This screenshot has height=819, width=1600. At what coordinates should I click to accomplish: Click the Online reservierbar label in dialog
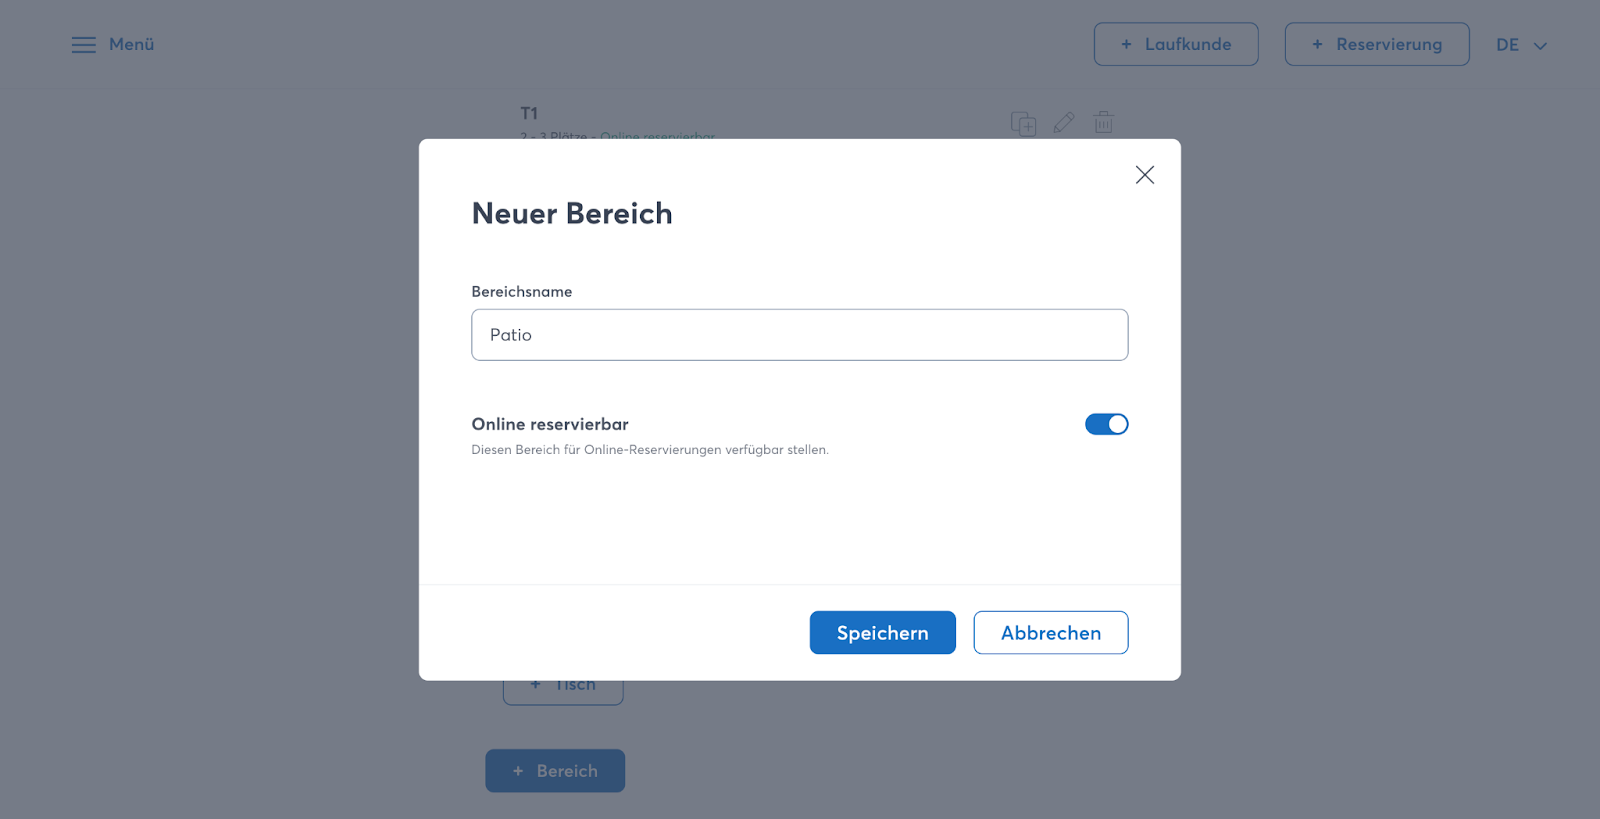point(550,424)
